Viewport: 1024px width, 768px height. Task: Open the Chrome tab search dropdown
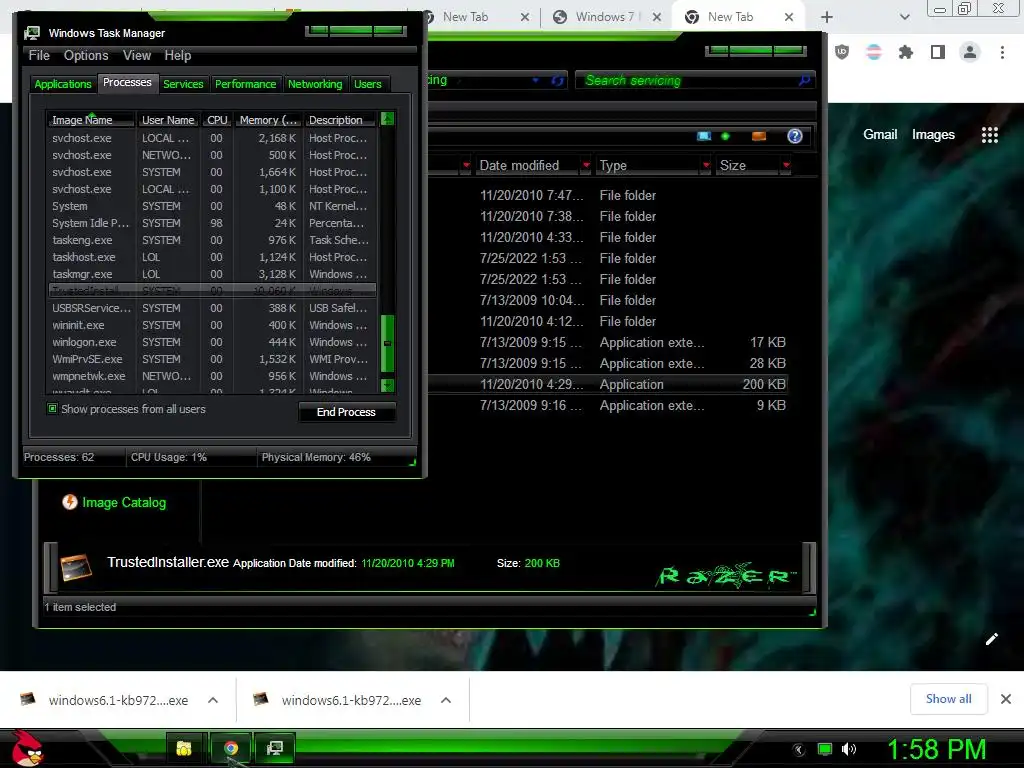(x=904, y=17)
